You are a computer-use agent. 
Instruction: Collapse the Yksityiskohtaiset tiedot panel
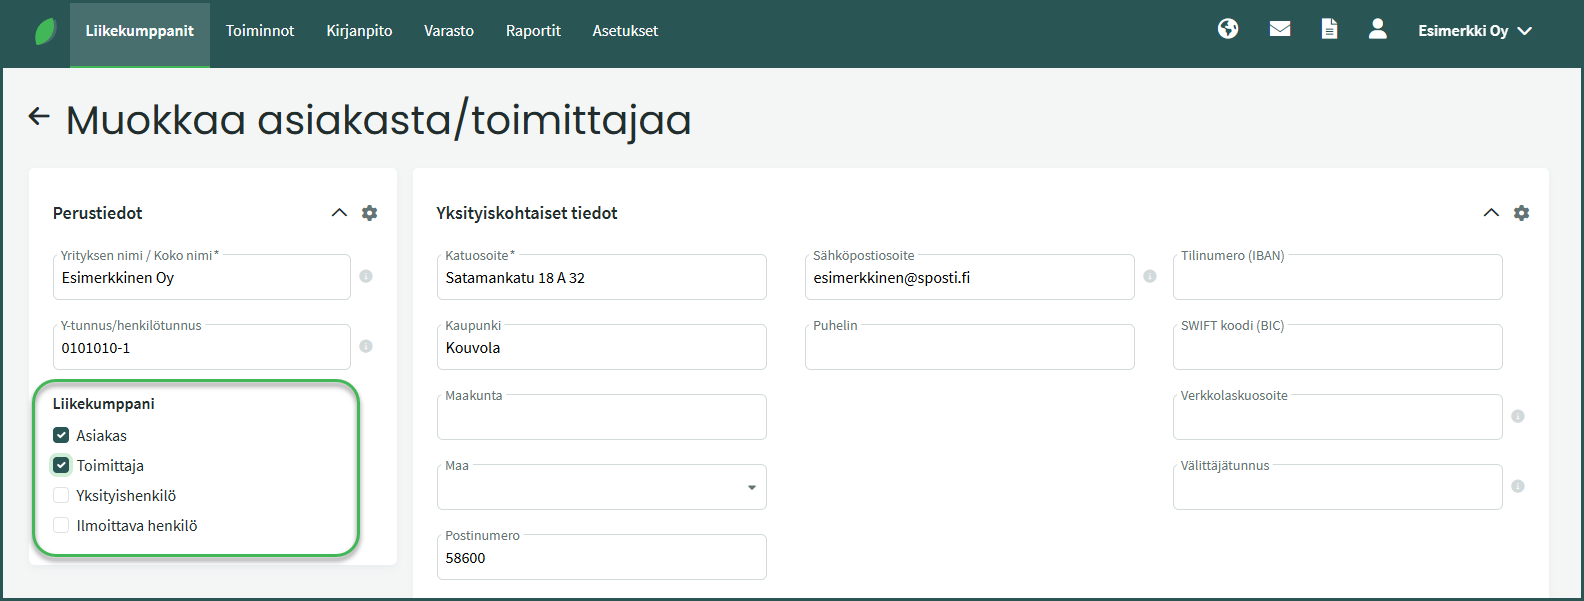tap(1491, 213)
